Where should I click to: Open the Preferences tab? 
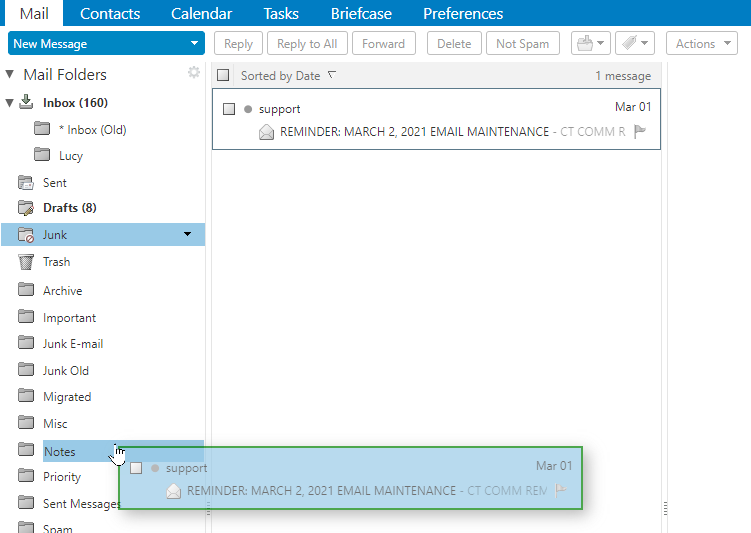click(462, 14)
